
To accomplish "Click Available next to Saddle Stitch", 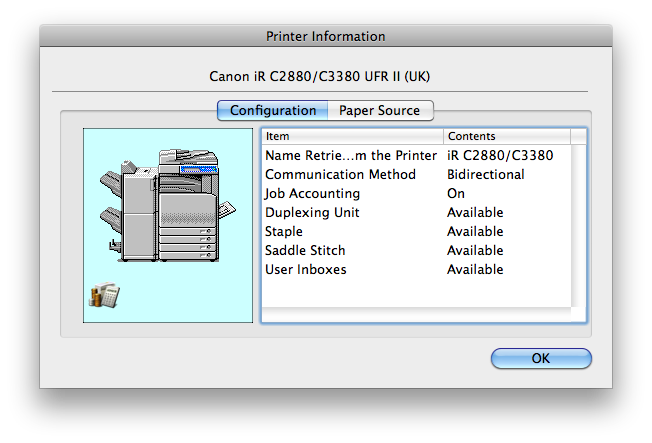I will [475, 251].
